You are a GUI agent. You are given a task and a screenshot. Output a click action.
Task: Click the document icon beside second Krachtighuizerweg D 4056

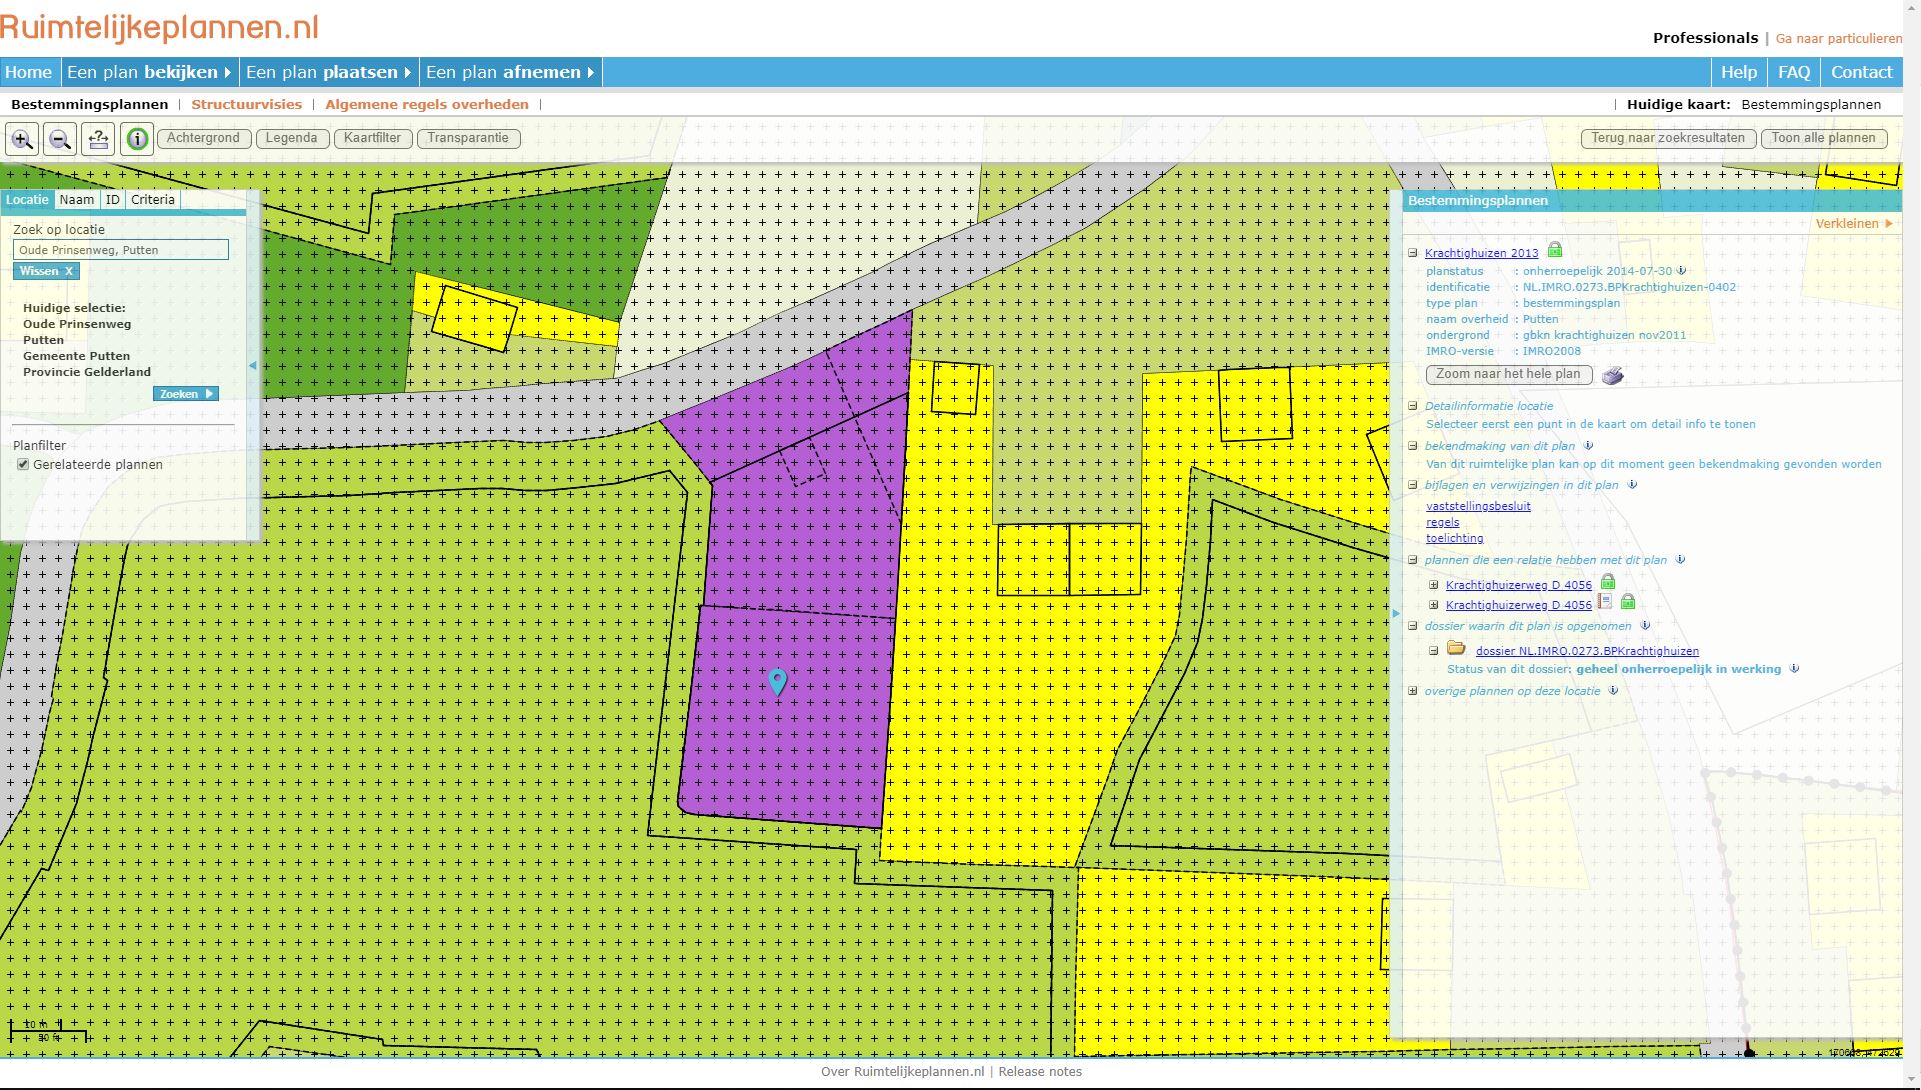(x=1606, y=602)
